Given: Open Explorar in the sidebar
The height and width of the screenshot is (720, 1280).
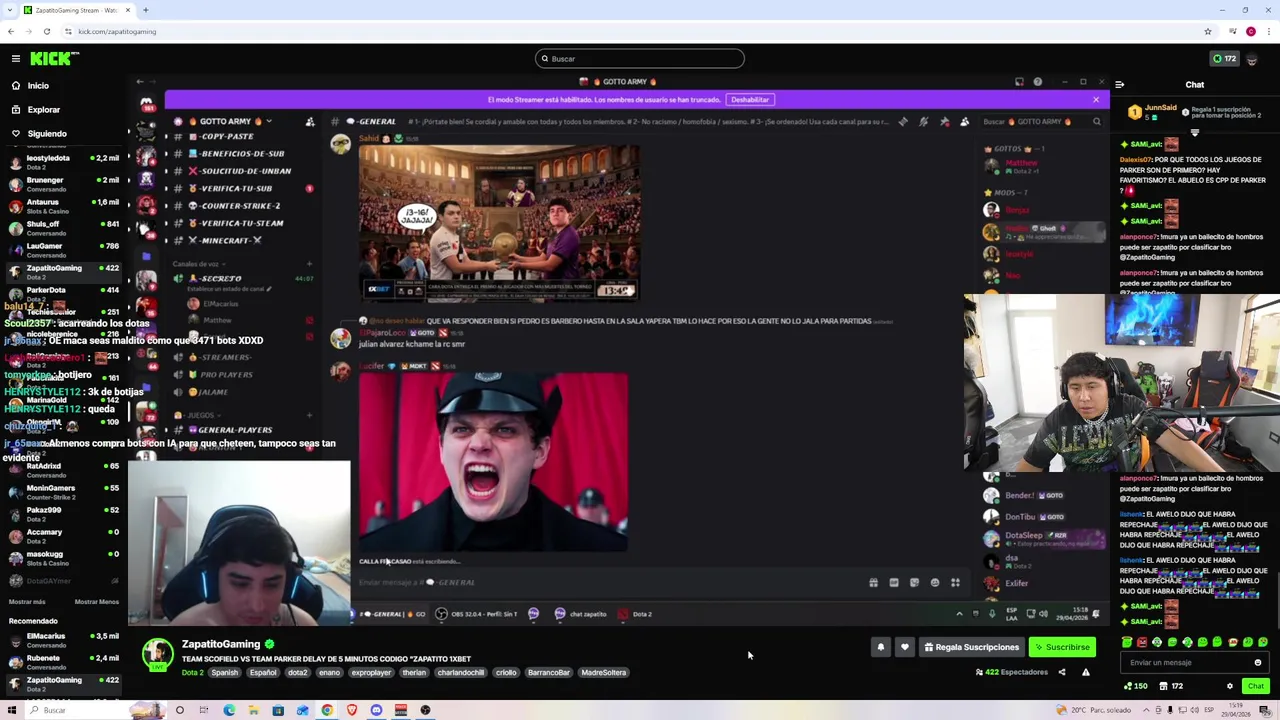Looking at the screenshot, I should coord(43,110).
